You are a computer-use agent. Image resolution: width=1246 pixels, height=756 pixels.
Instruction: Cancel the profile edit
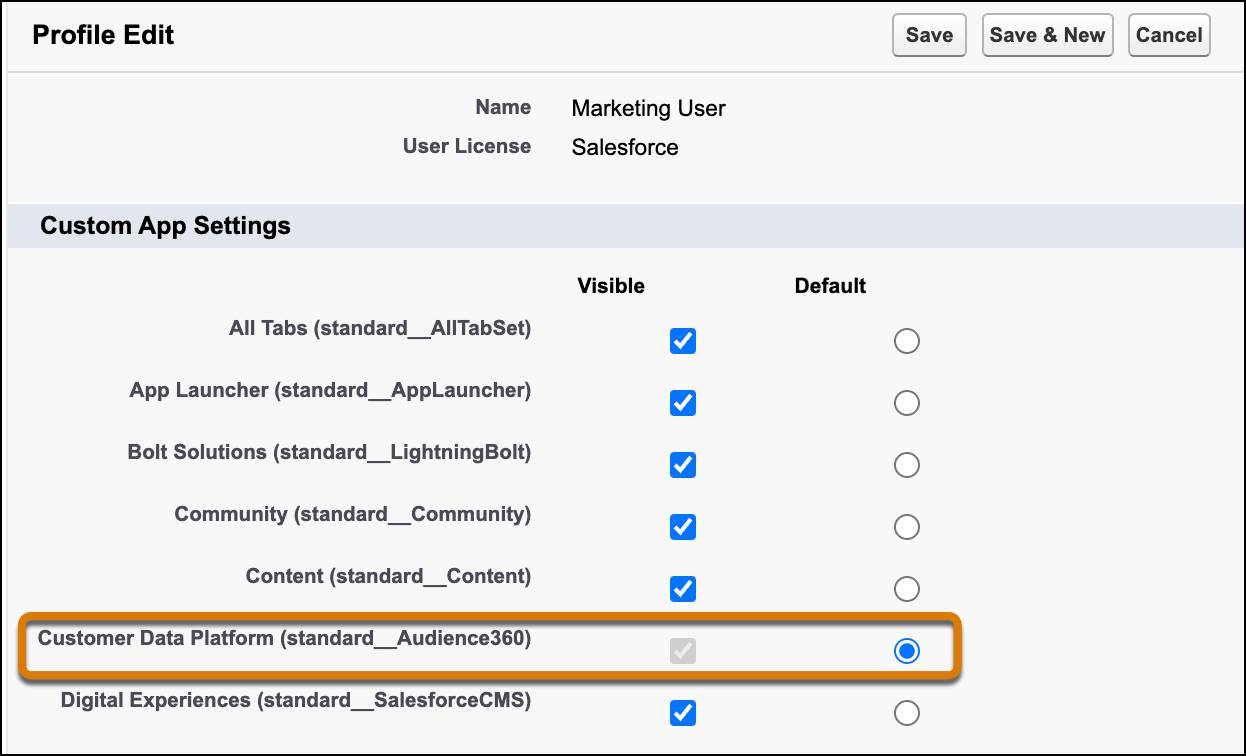pos(1169,36)
